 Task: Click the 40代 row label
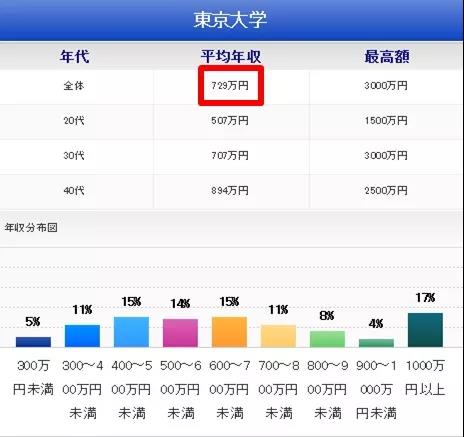74,190
